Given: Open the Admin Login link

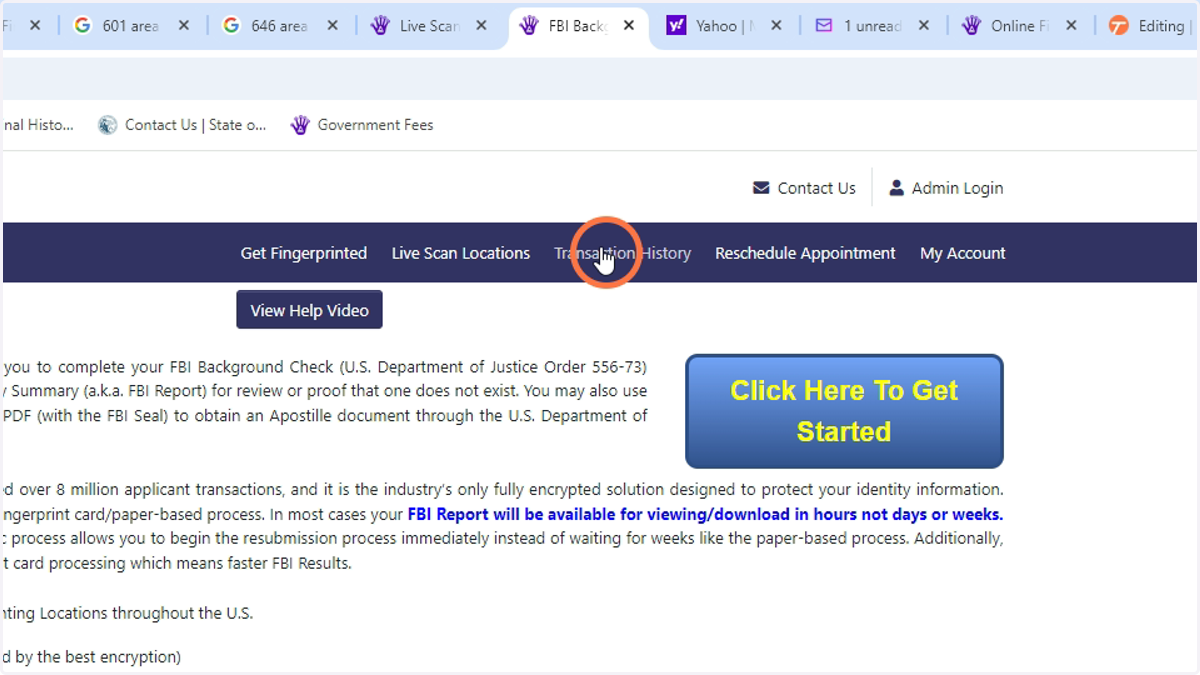Looking at the screenshot, I should pyautogui.click(x=957, y=188).
